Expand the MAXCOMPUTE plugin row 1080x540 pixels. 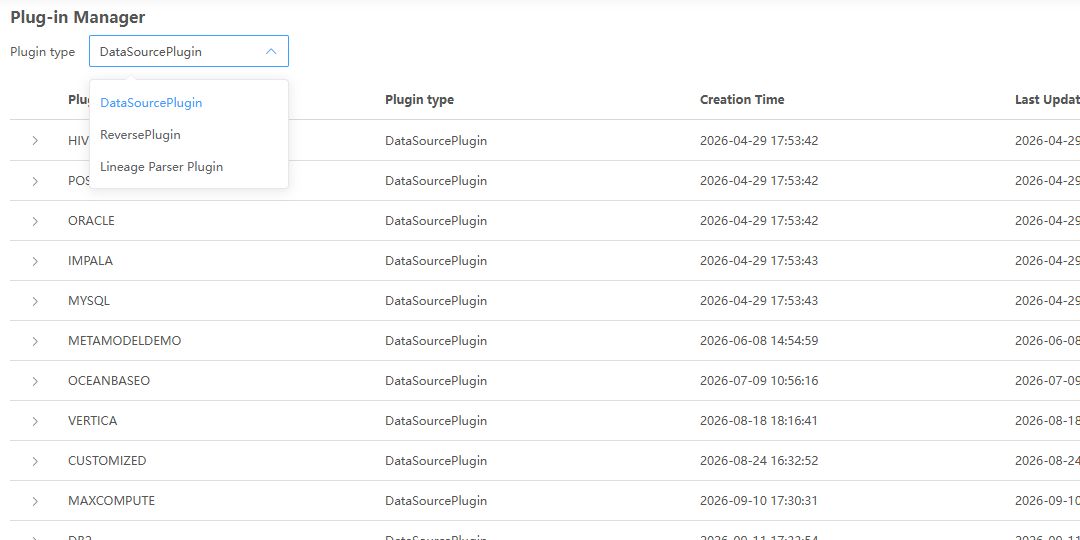coord(35,501)
